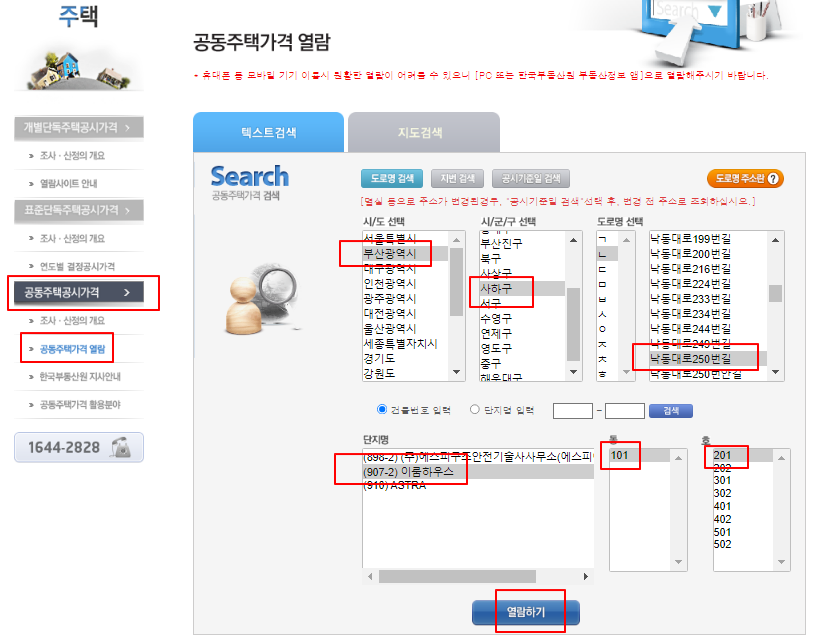This screenshot has height=637, width=815.
Task: Click the 열람하기 button
Action: tap(525, 612)
